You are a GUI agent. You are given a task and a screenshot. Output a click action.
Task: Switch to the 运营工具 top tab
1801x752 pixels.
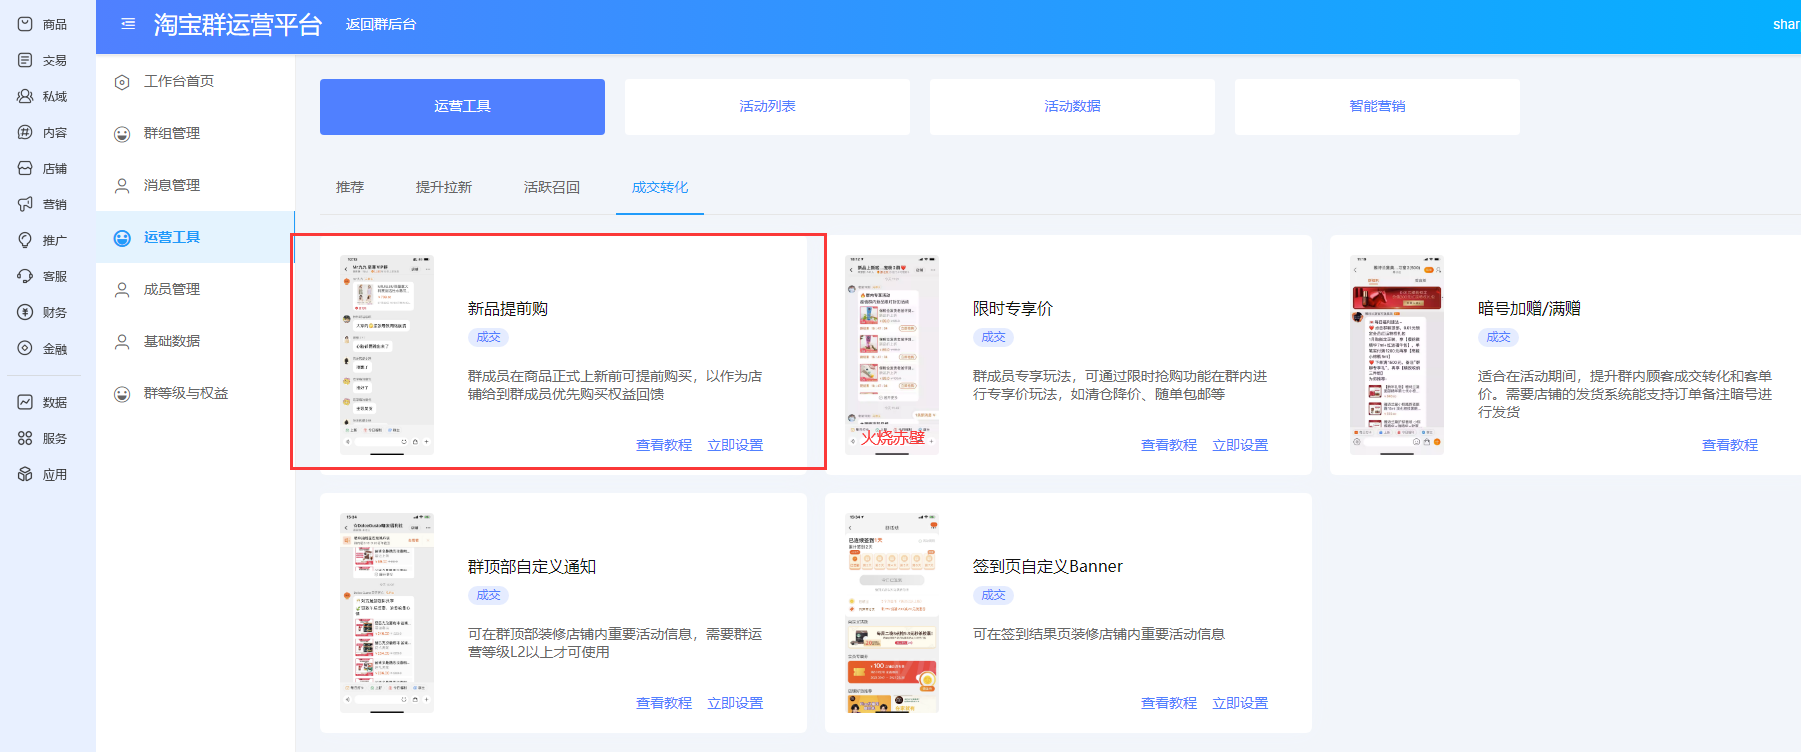pos(462,107)
